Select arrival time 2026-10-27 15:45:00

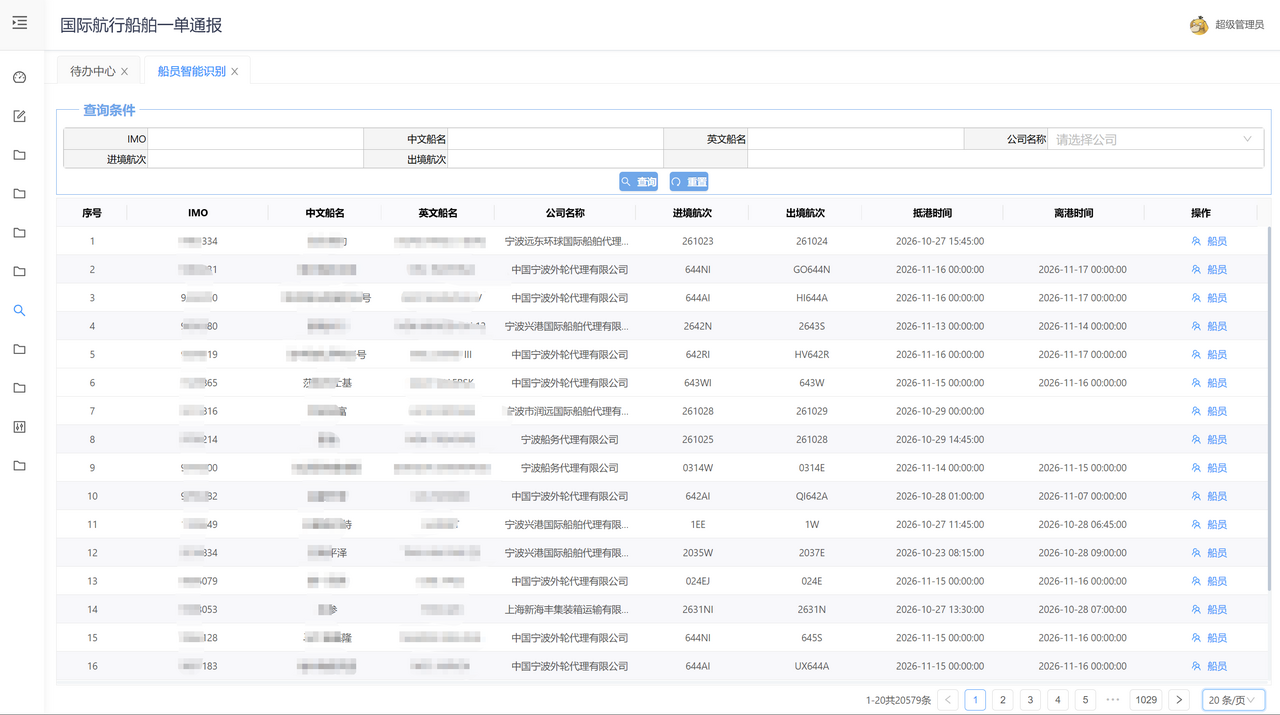pyautogui.click(x=940, y=241)
